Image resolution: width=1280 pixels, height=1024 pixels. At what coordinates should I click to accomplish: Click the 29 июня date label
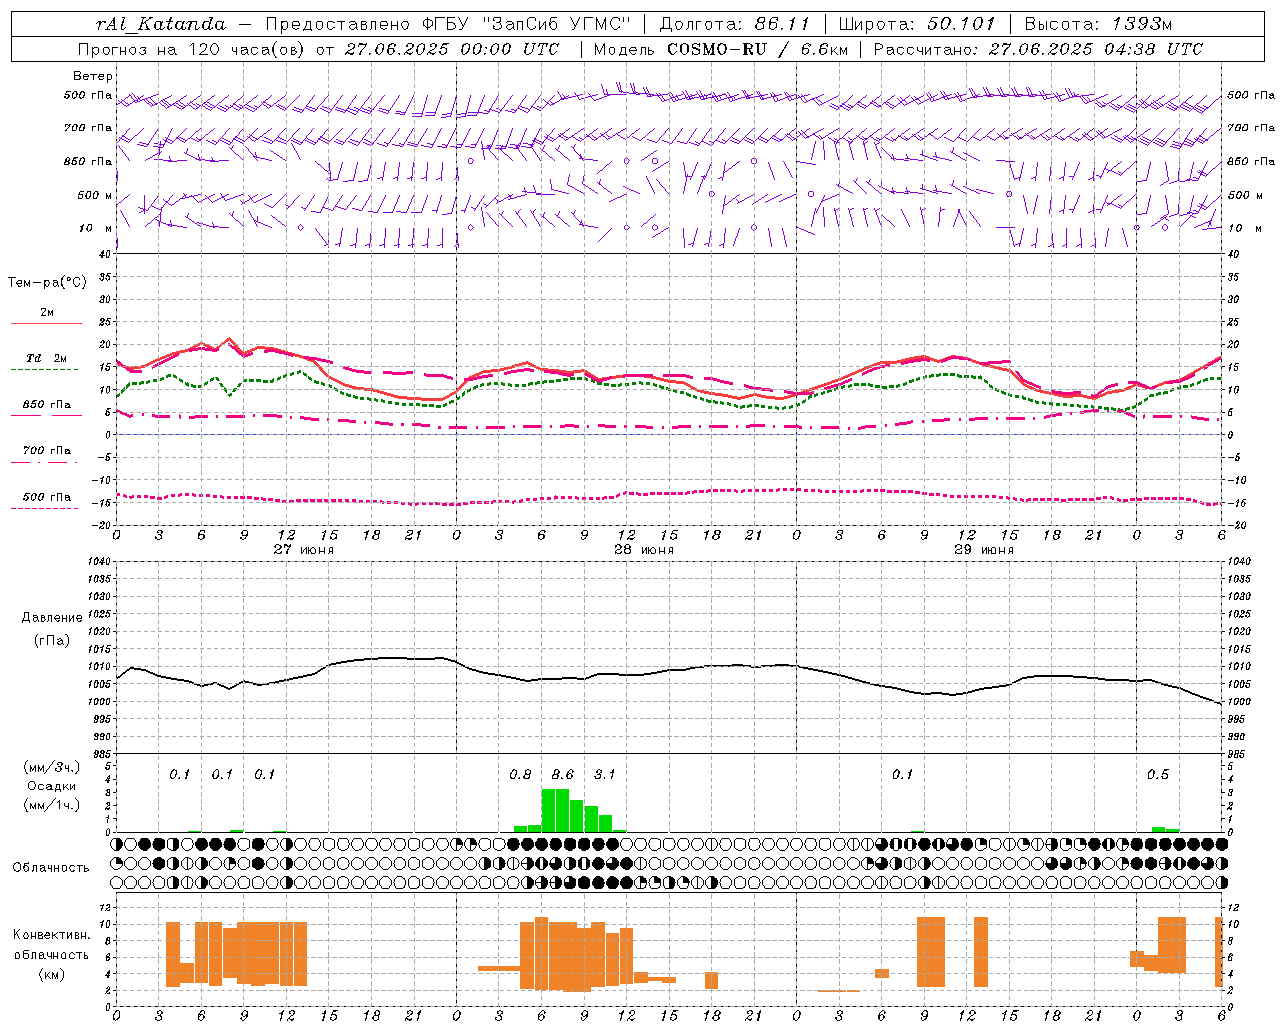tap(984, 550)
